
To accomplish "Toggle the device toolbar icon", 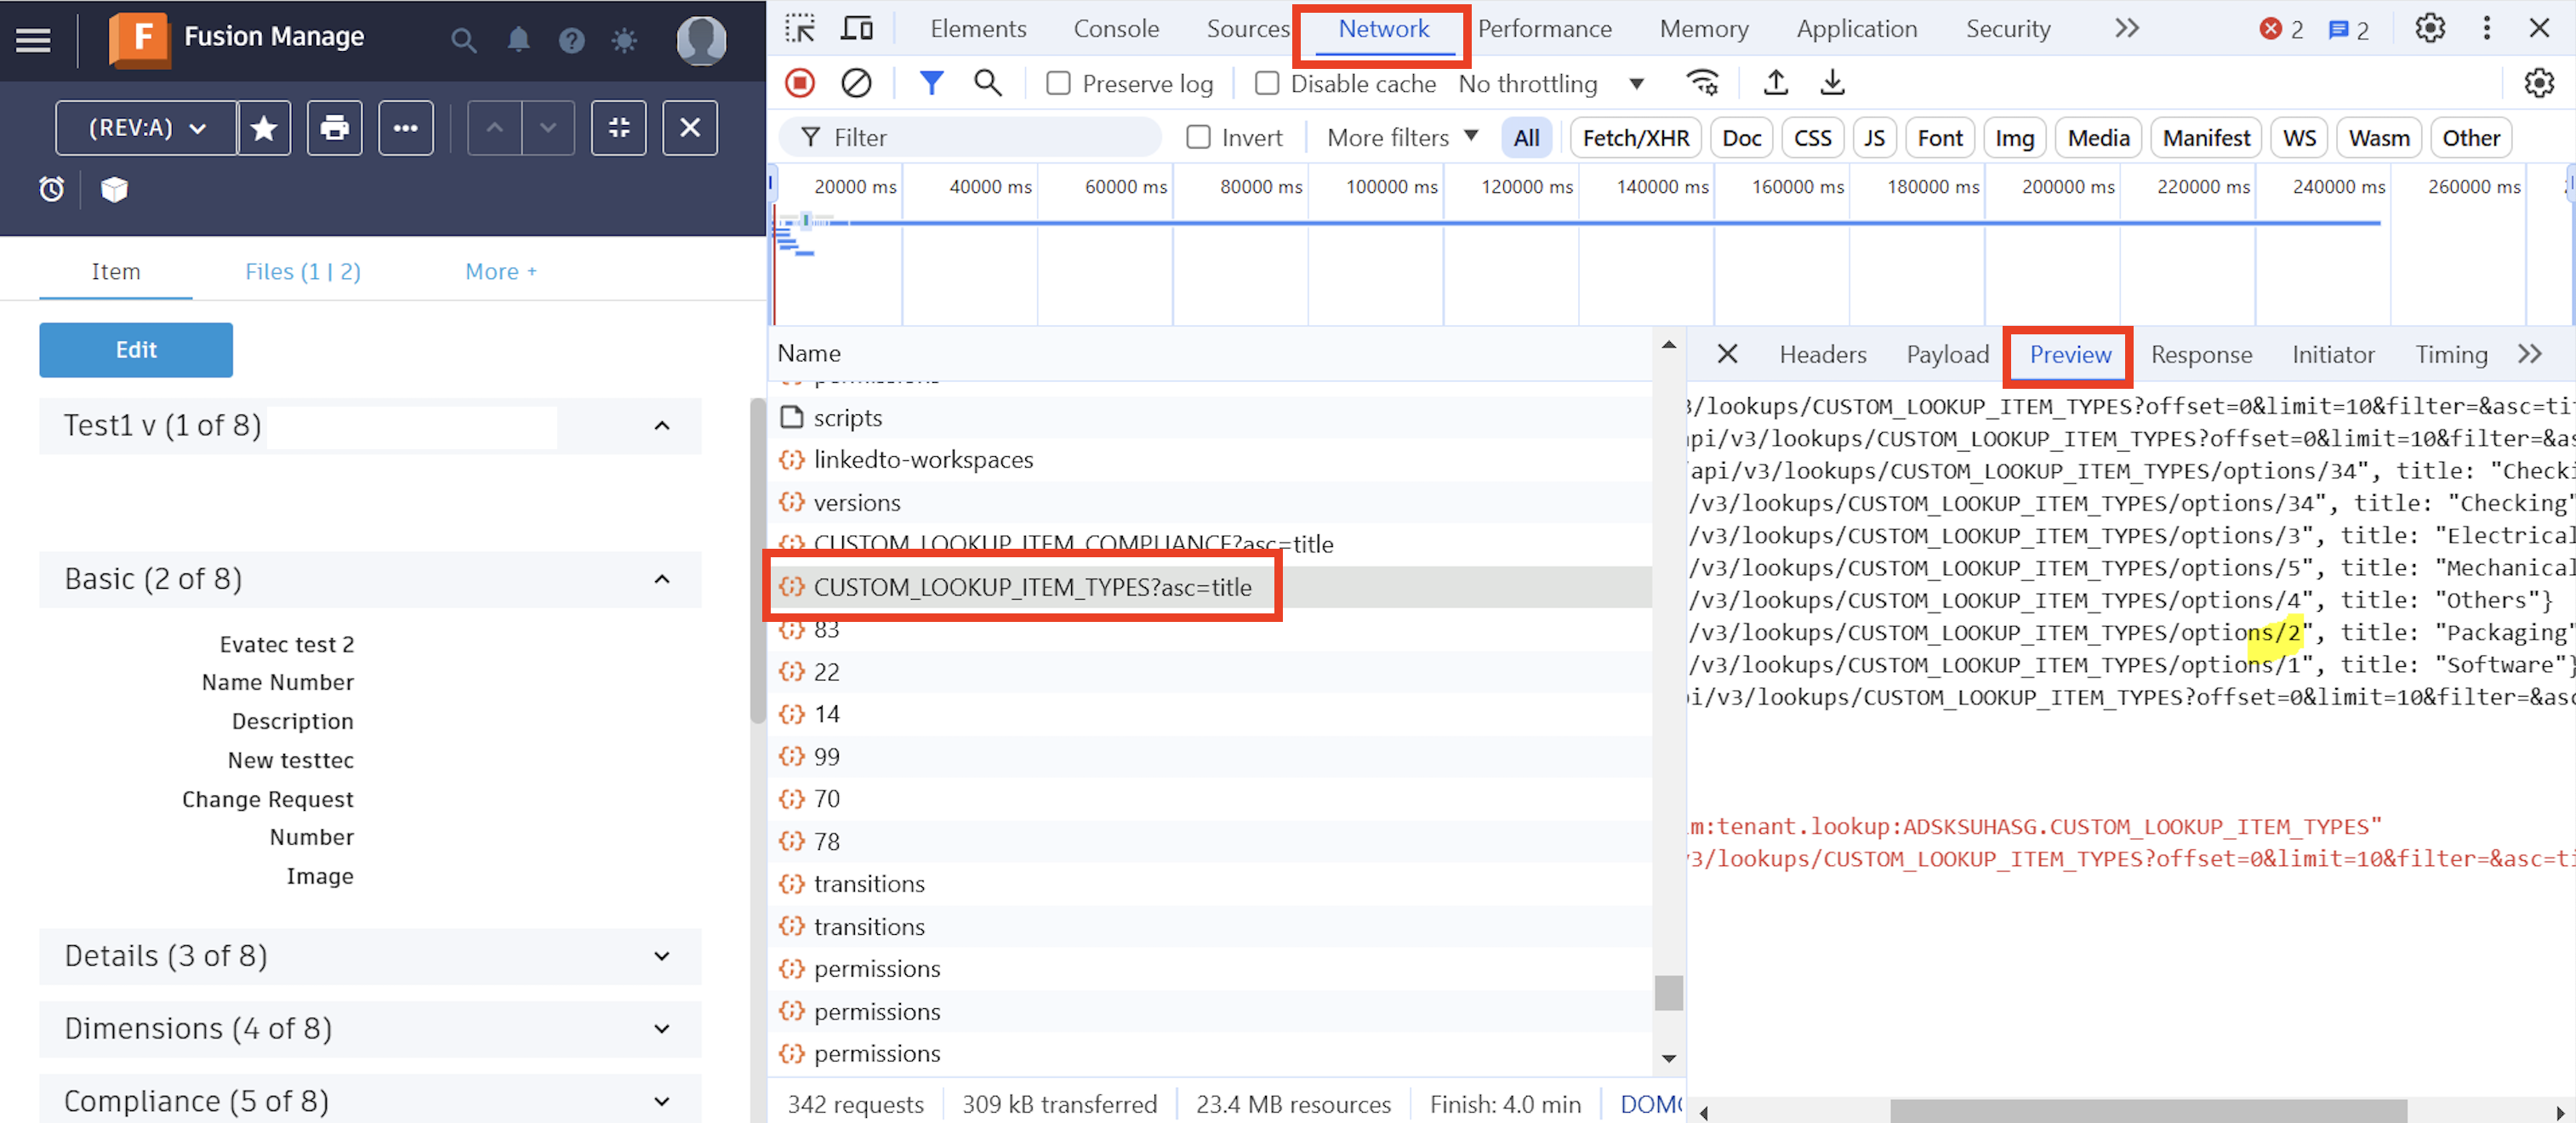I will tap(856, 28).
